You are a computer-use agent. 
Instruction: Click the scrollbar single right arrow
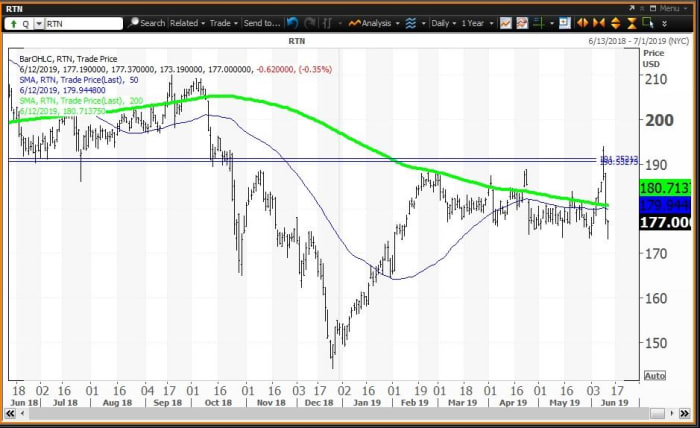[x=671, y=414]
